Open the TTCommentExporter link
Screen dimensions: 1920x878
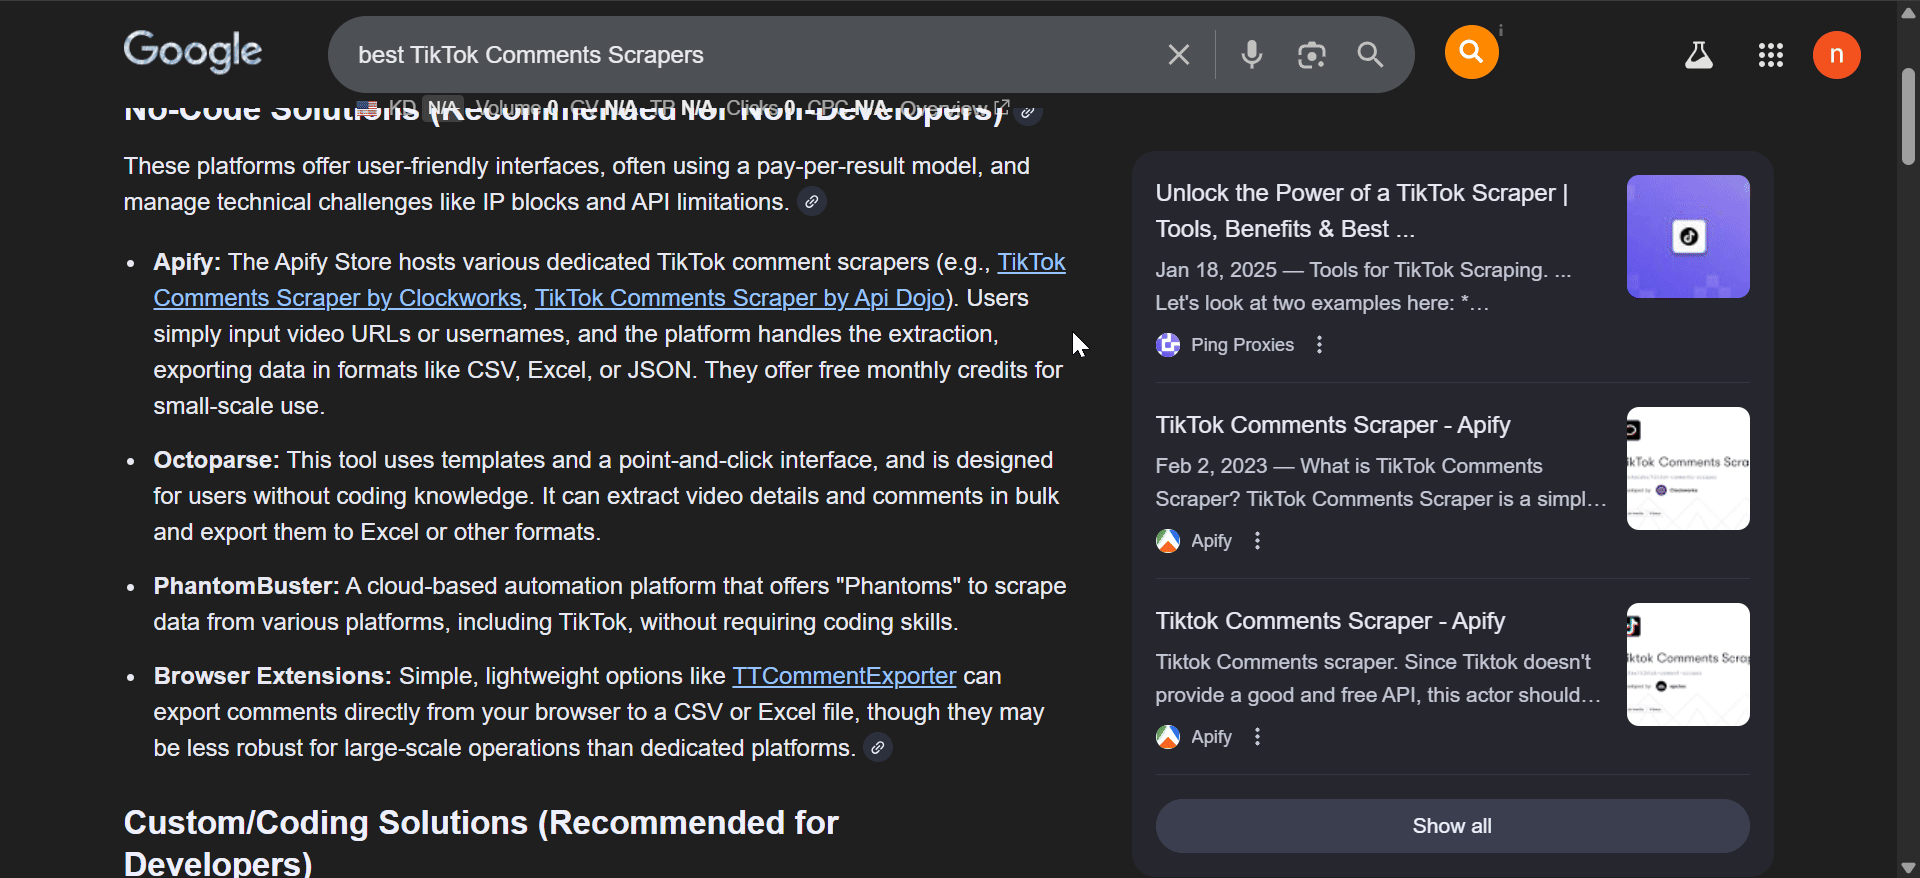(x=844, y=676)
